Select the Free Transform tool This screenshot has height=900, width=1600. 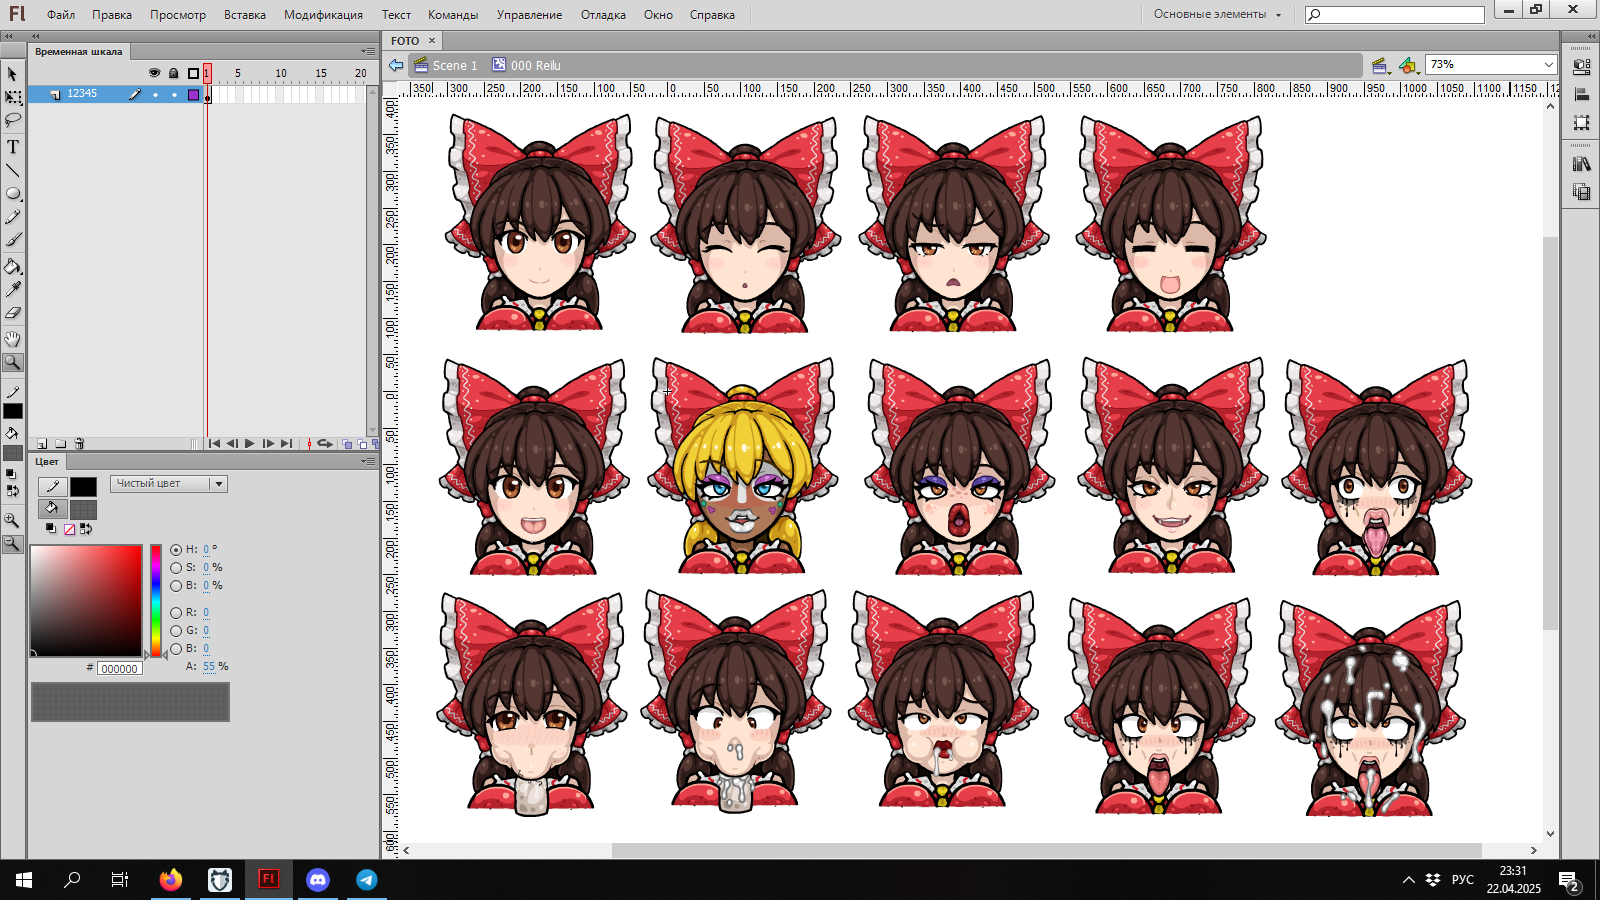coord(12,97)
